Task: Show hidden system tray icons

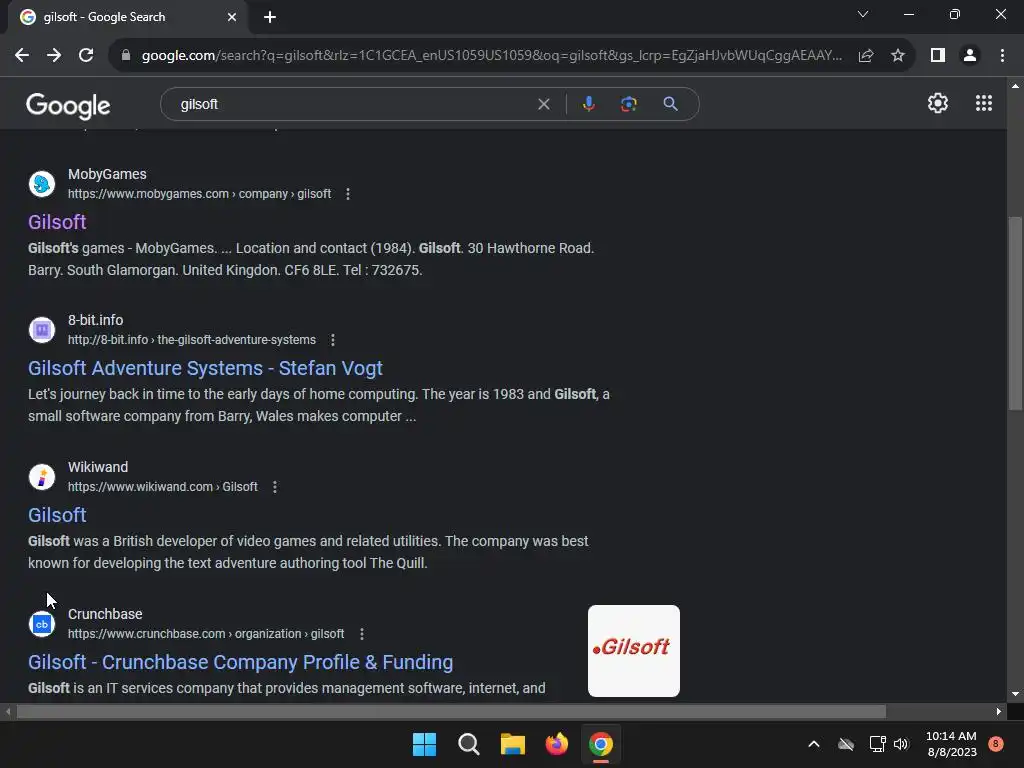Action: point(814,744)
